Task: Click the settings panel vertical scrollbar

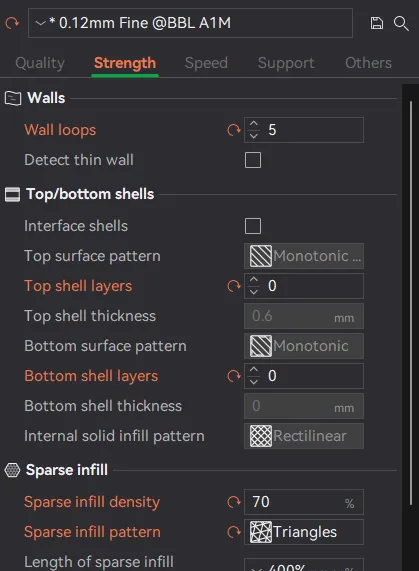Action: [411, 302]
